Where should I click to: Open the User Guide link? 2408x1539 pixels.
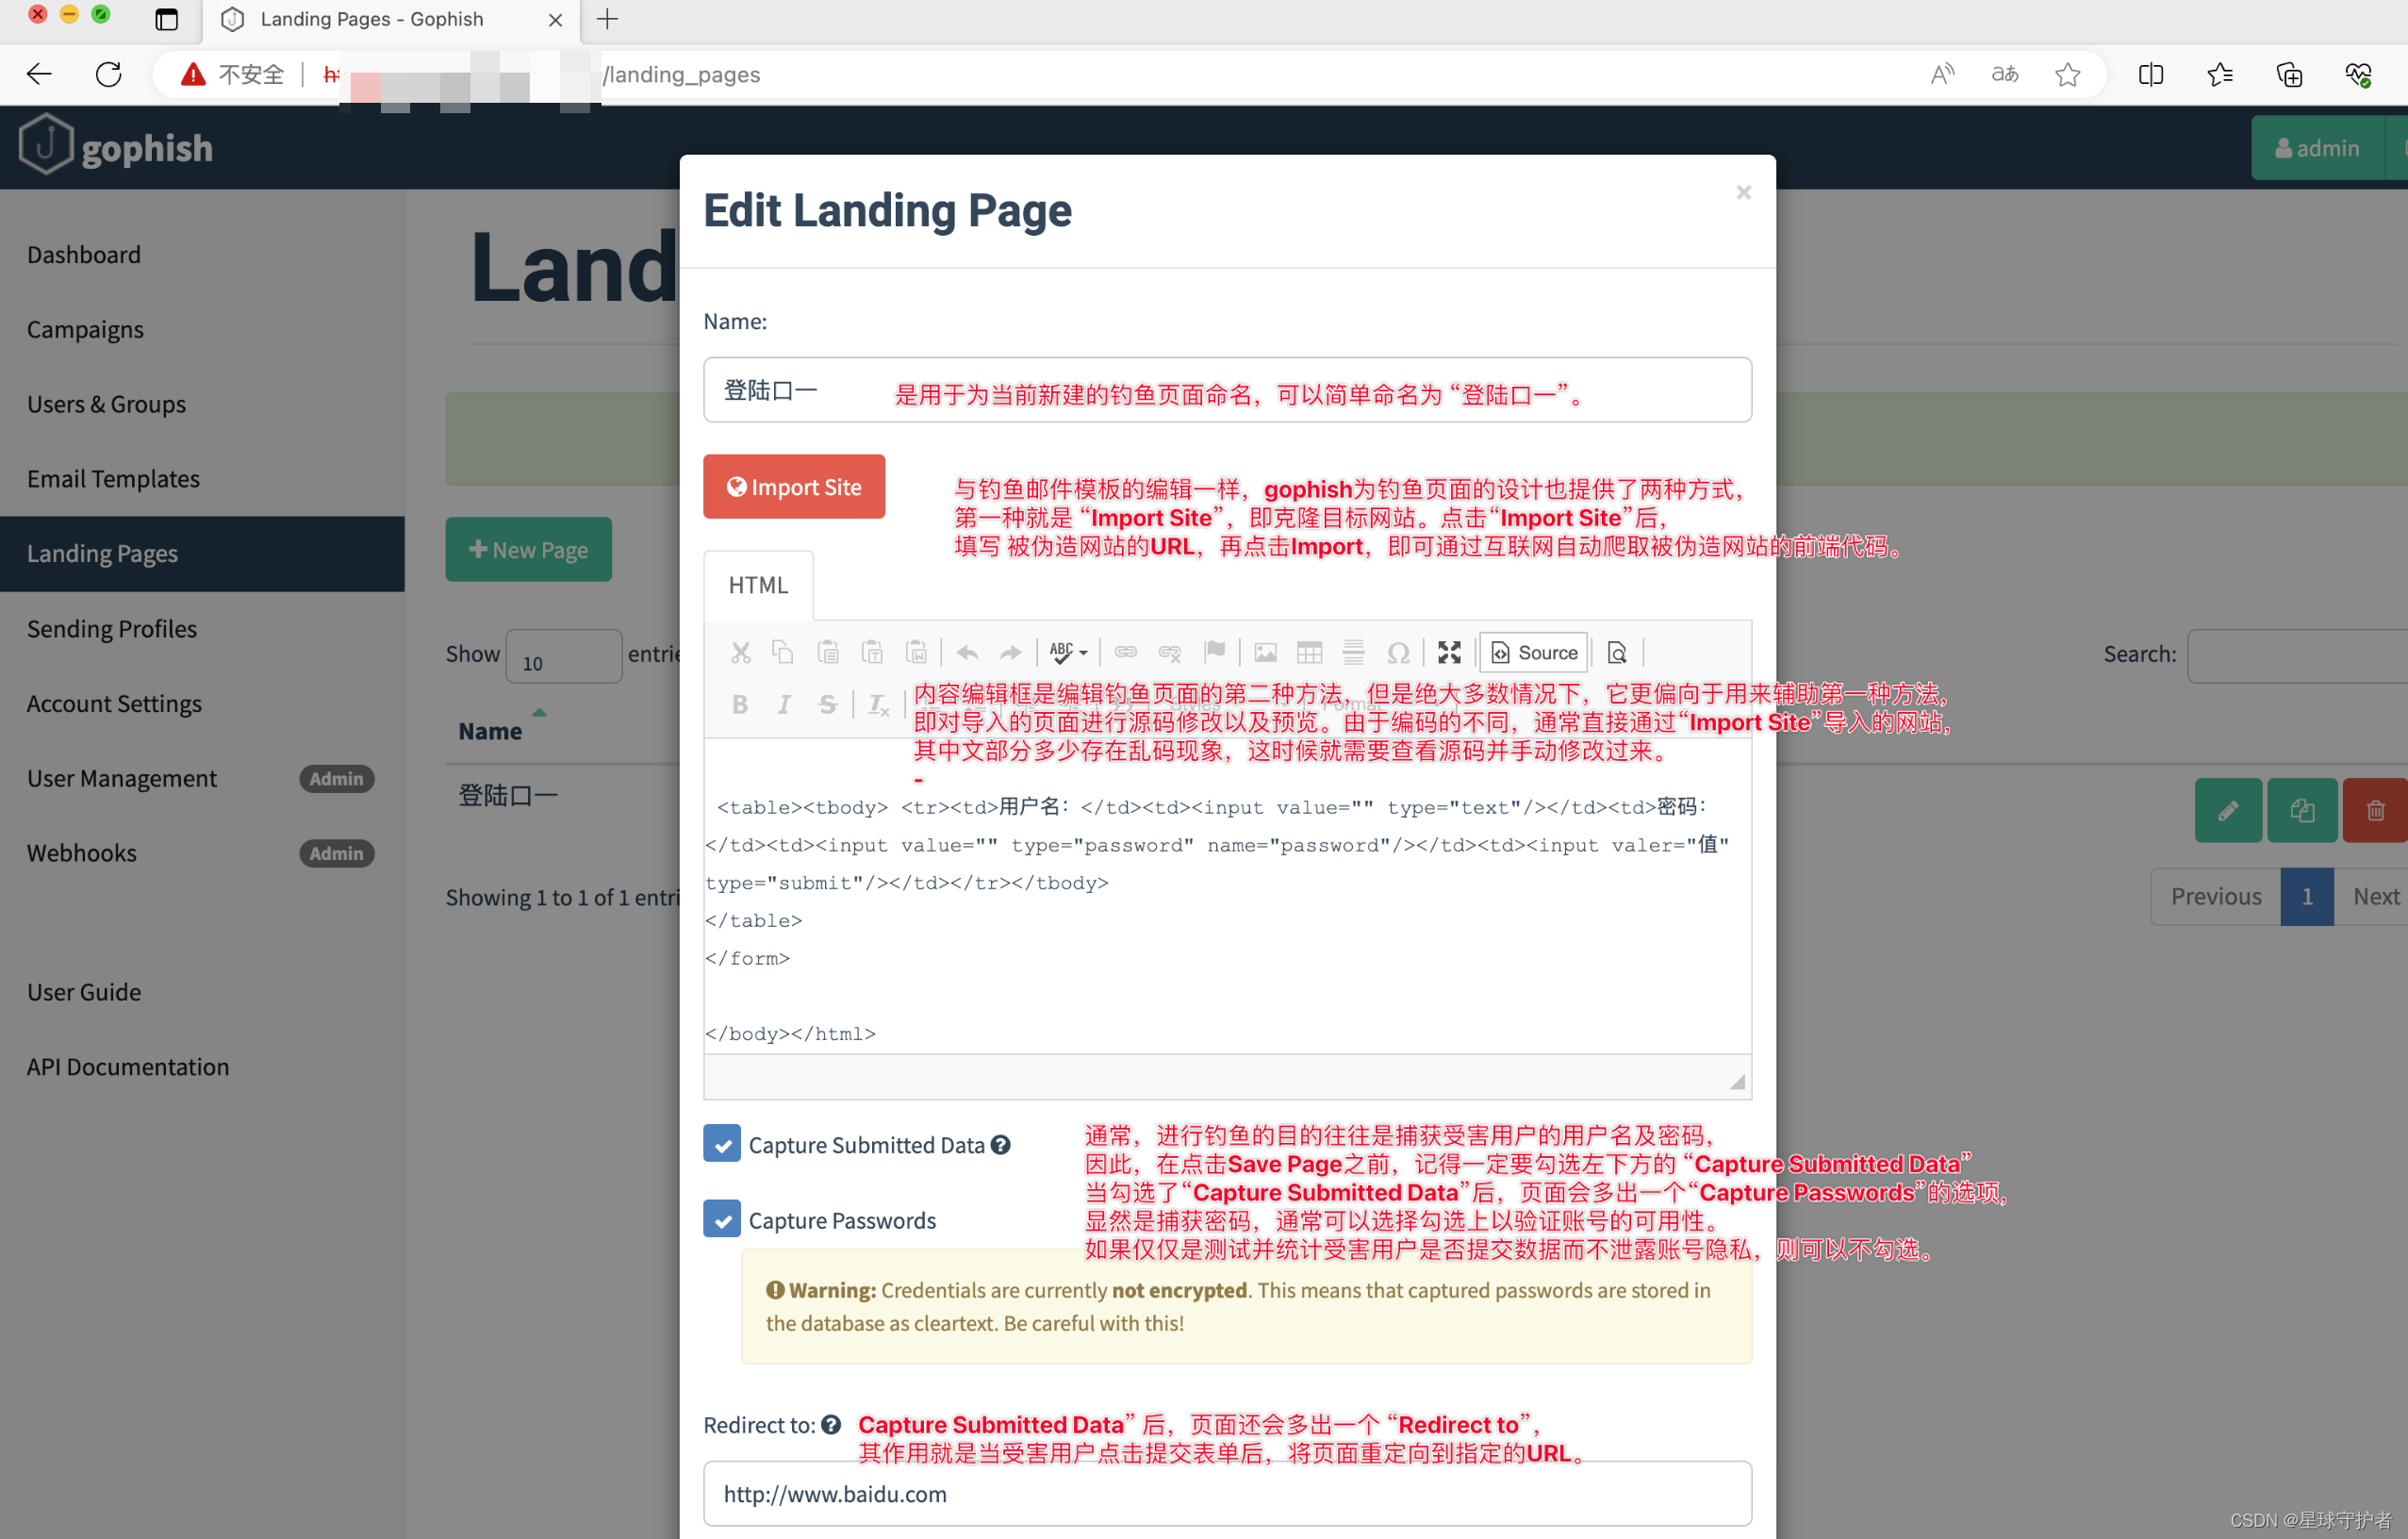pyautogui.click(x=84, y=992)
